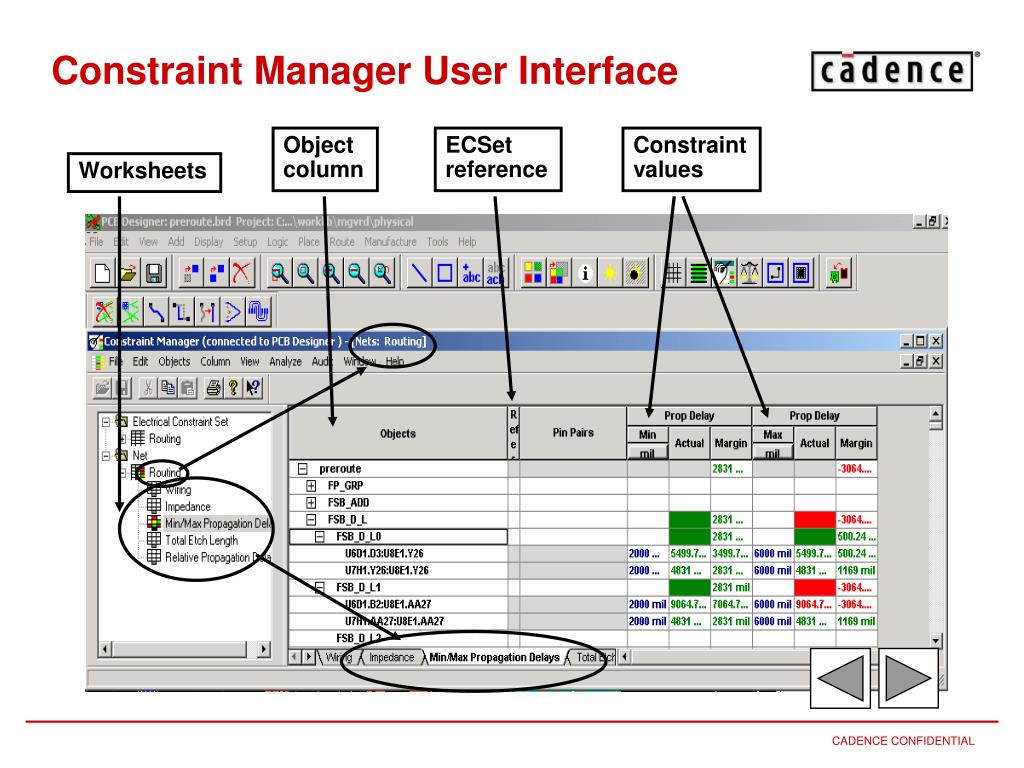
Task: Collapse the Electrical Constraint Set tree node
Action: (x=106, y=422)
